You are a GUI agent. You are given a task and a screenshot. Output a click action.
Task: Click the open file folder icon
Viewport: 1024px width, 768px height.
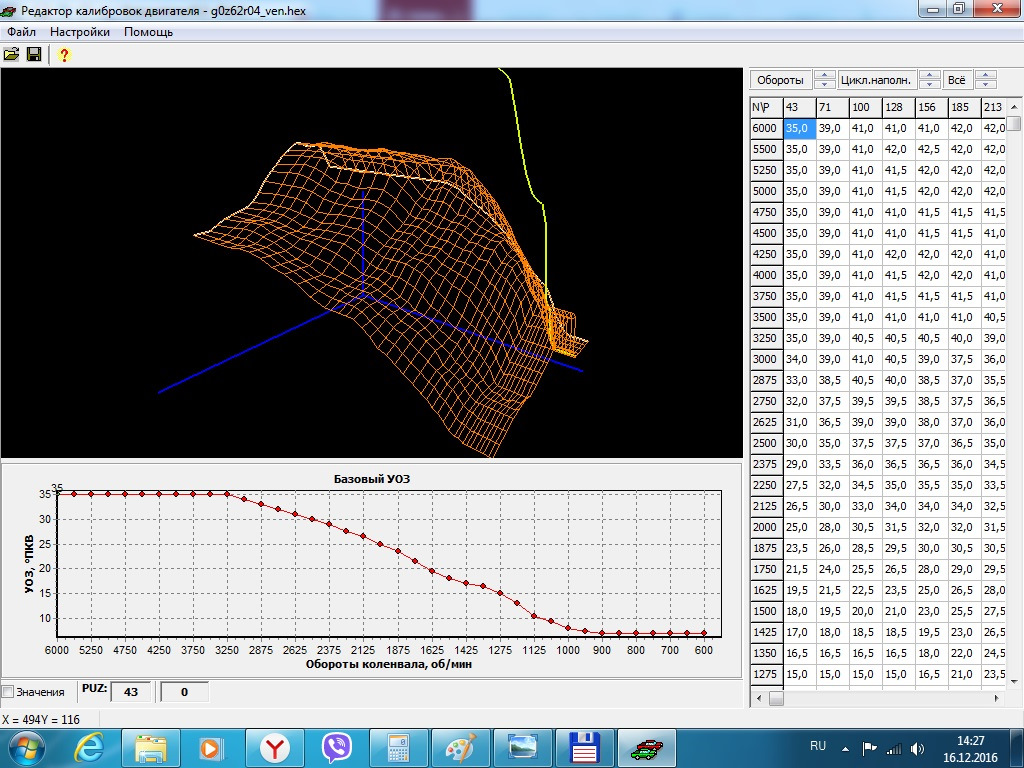click(11, 54)
